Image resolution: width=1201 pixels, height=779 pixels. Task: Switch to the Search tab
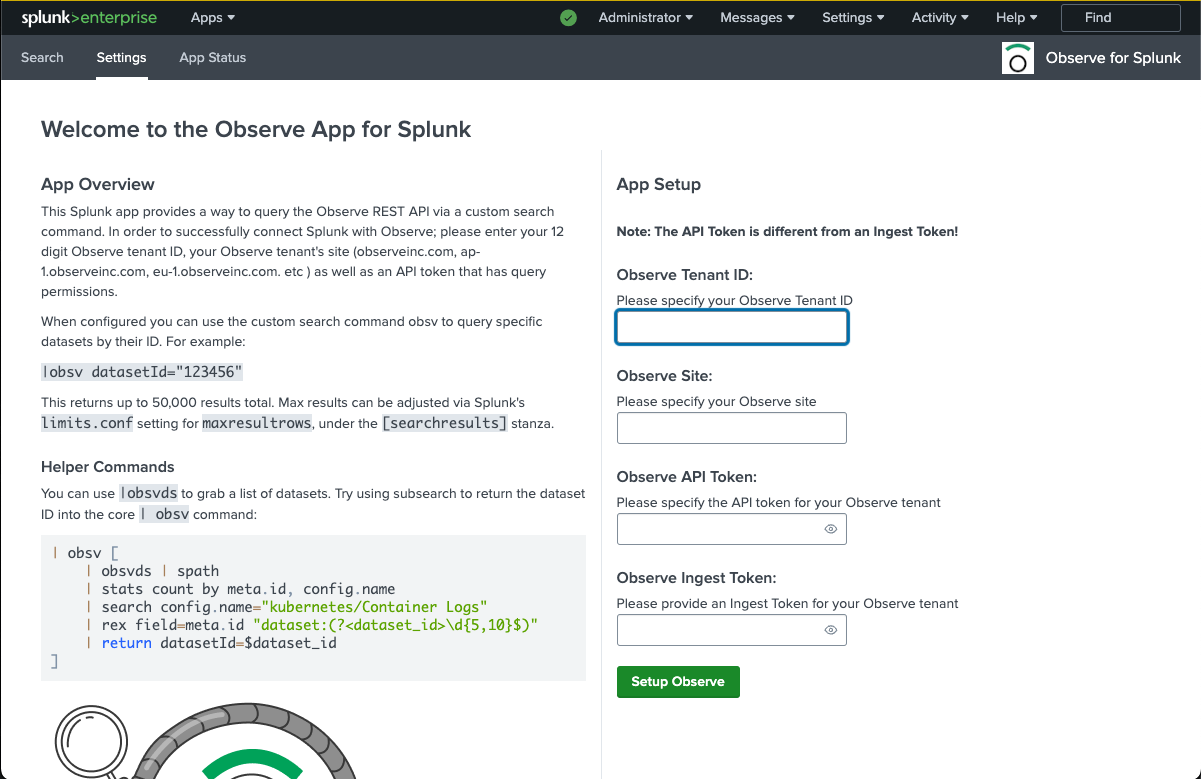coord(42,57)
